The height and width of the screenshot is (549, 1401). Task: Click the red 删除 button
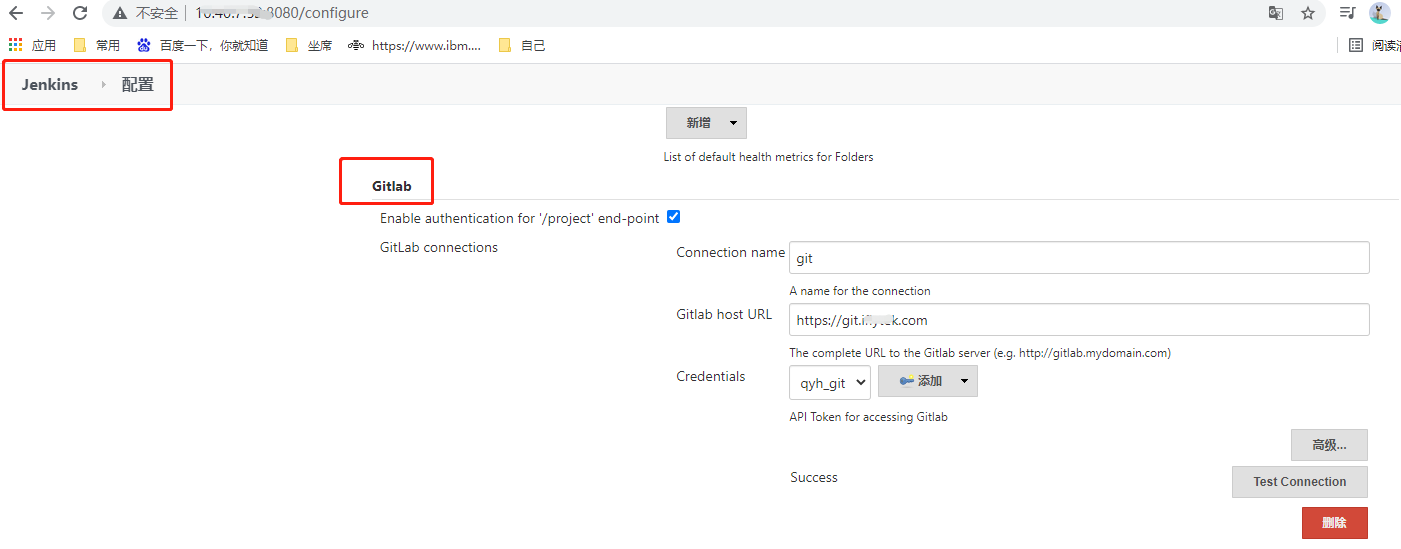point(1334,523)
